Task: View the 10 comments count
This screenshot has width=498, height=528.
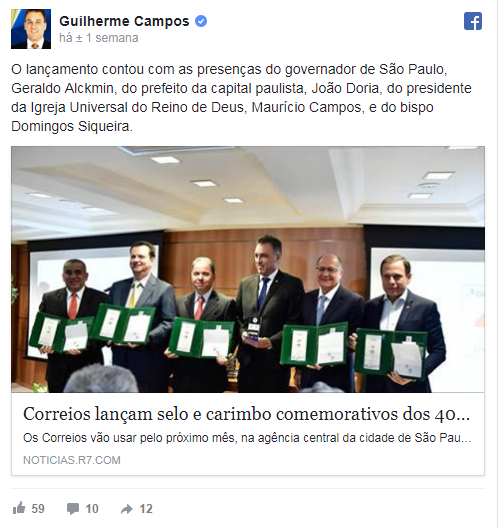Action: click(x=92, y=508)
